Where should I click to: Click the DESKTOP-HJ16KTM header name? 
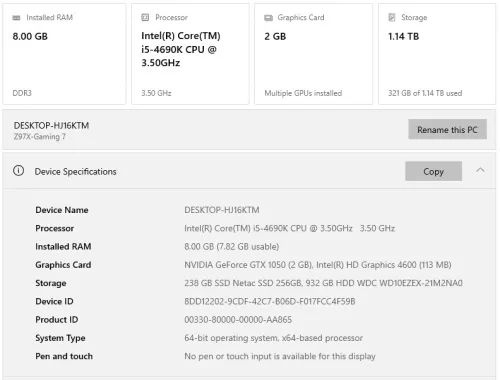[51, 126]
